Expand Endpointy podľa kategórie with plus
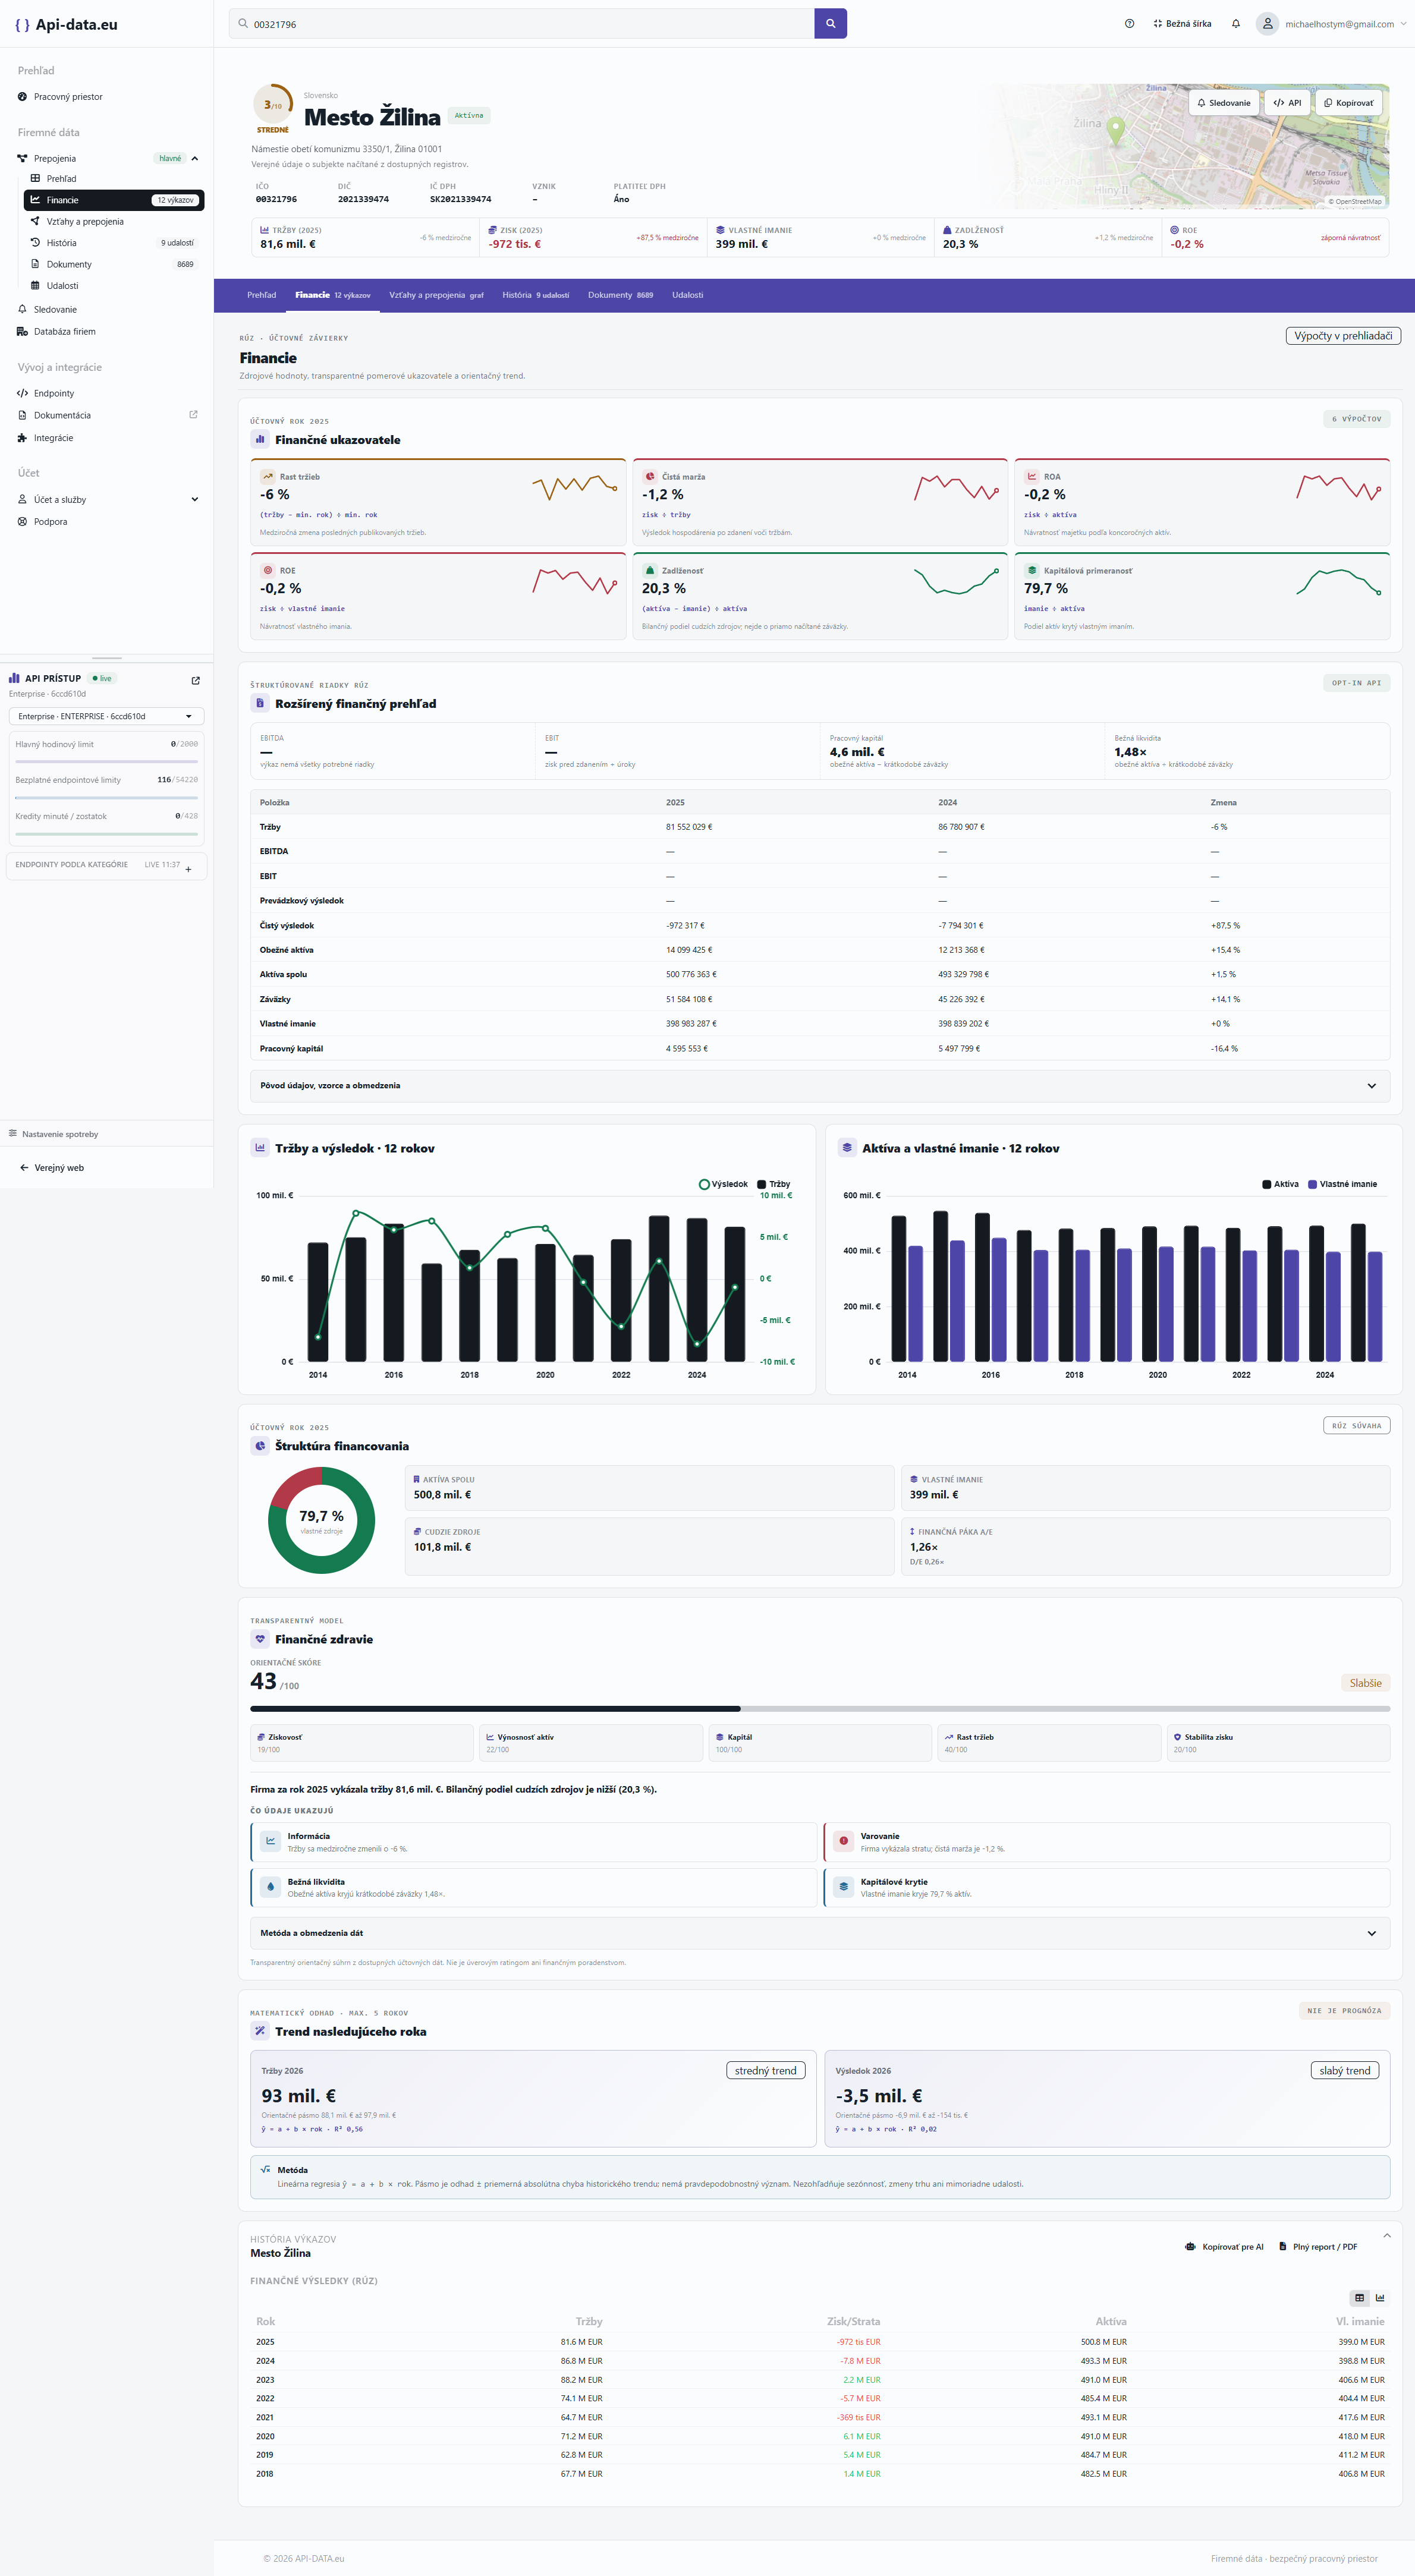 (188, 869)
